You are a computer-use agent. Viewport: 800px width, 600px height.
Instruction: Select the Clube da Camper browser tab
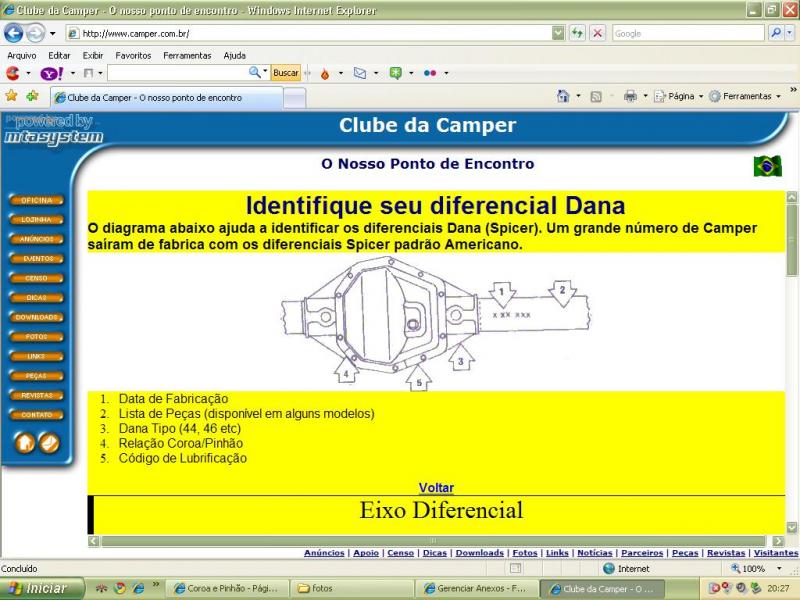(x=166, y=97)
